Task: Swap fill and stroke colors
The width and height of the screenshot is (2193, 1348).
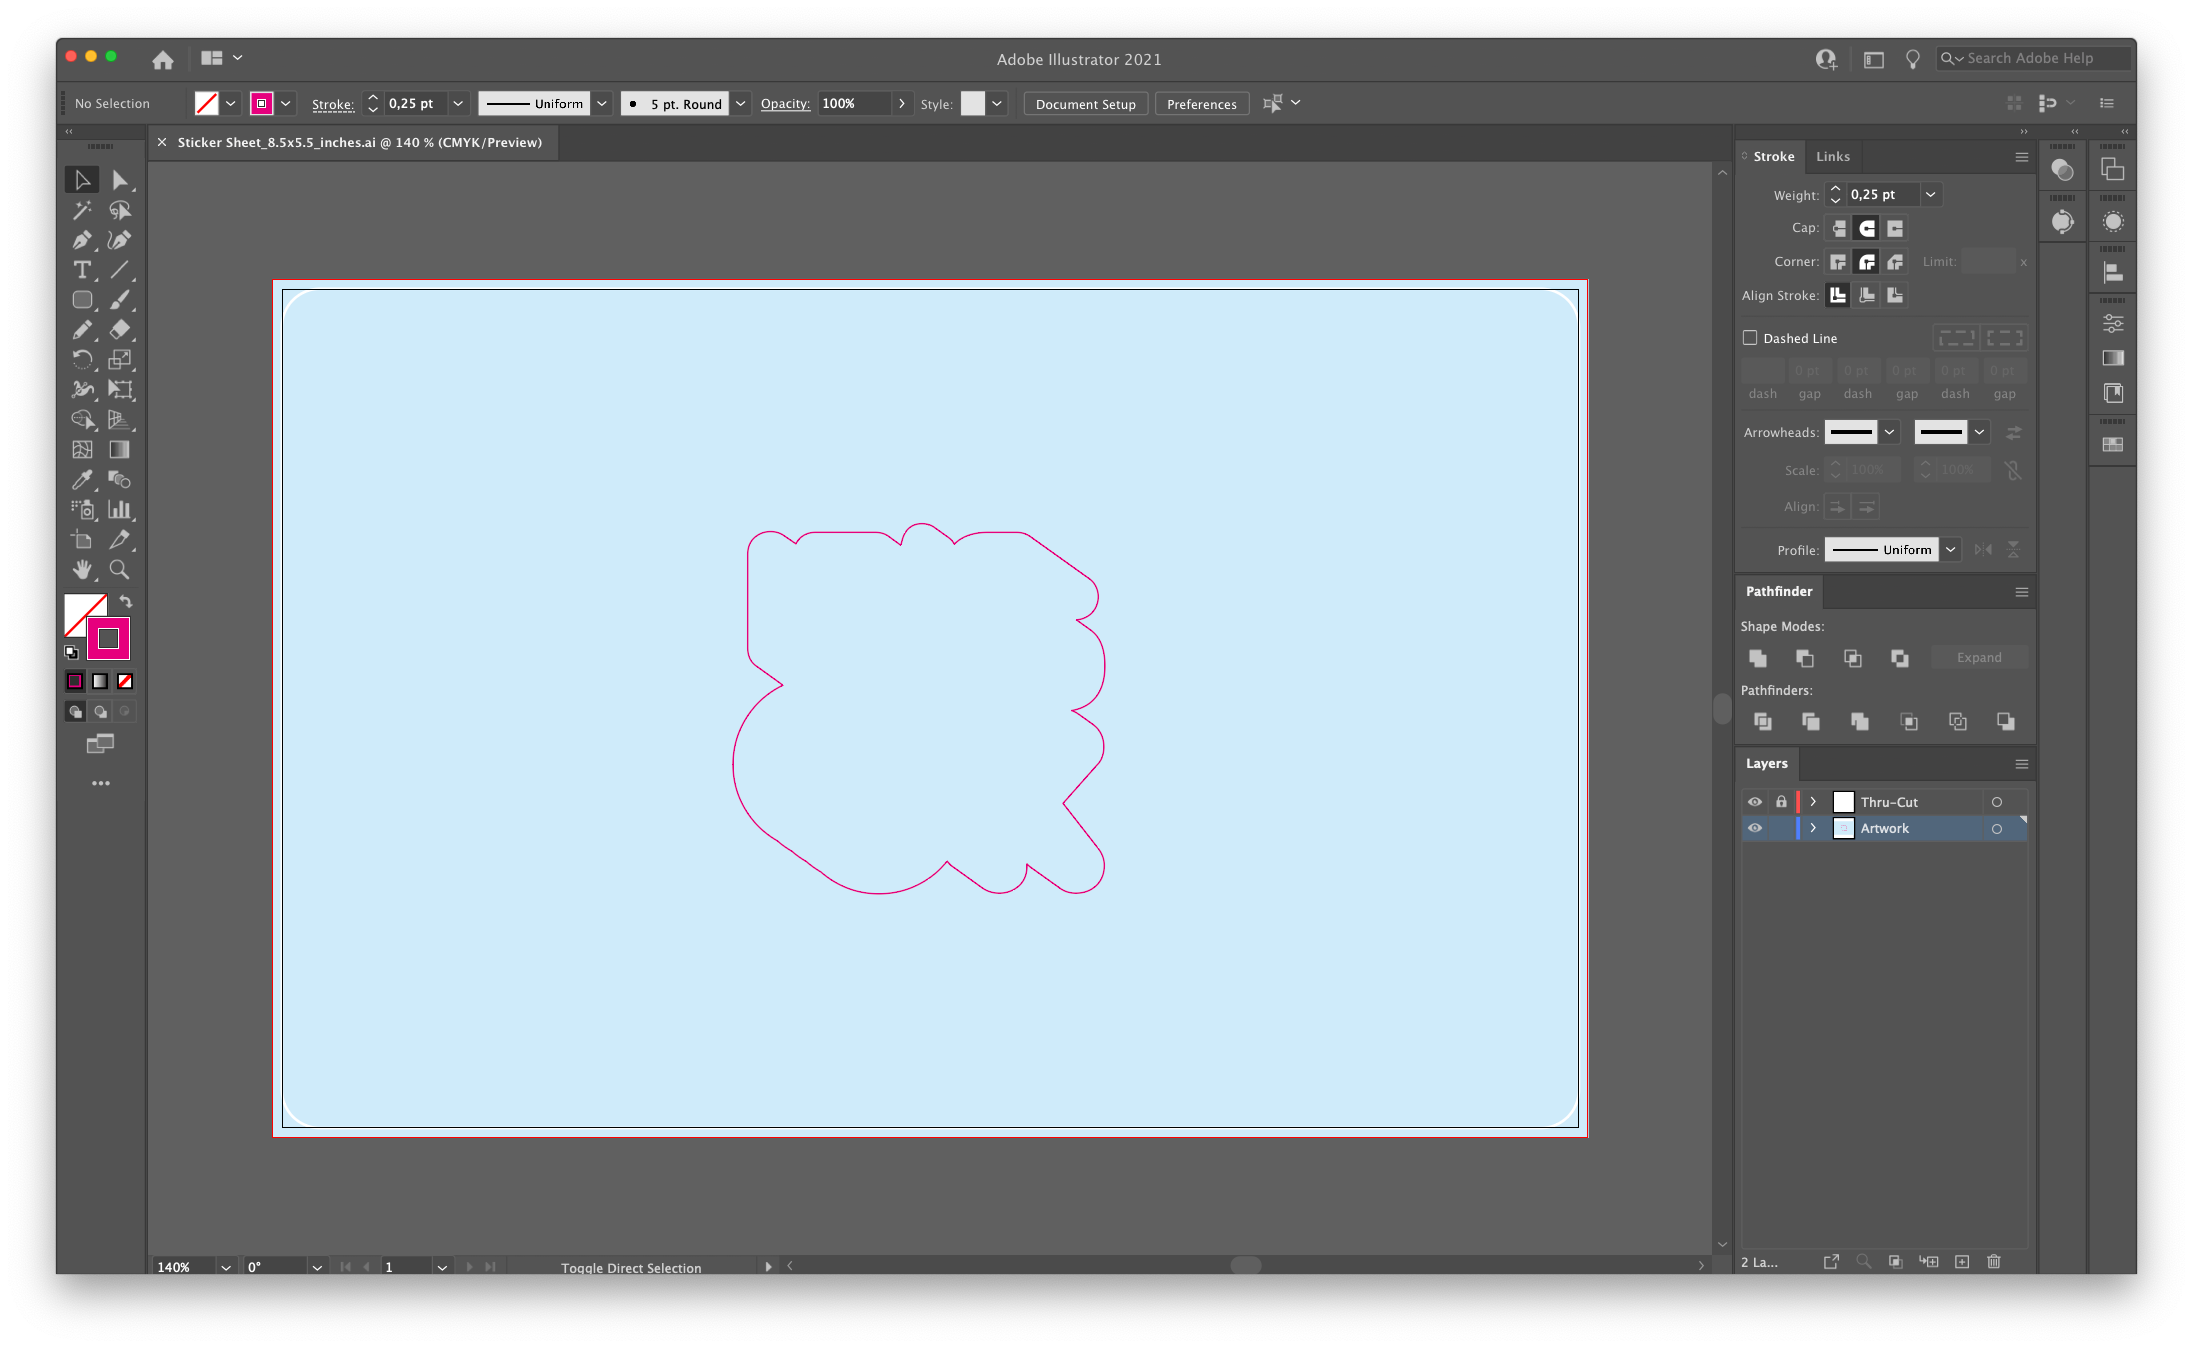Action: tap(126, 602)
